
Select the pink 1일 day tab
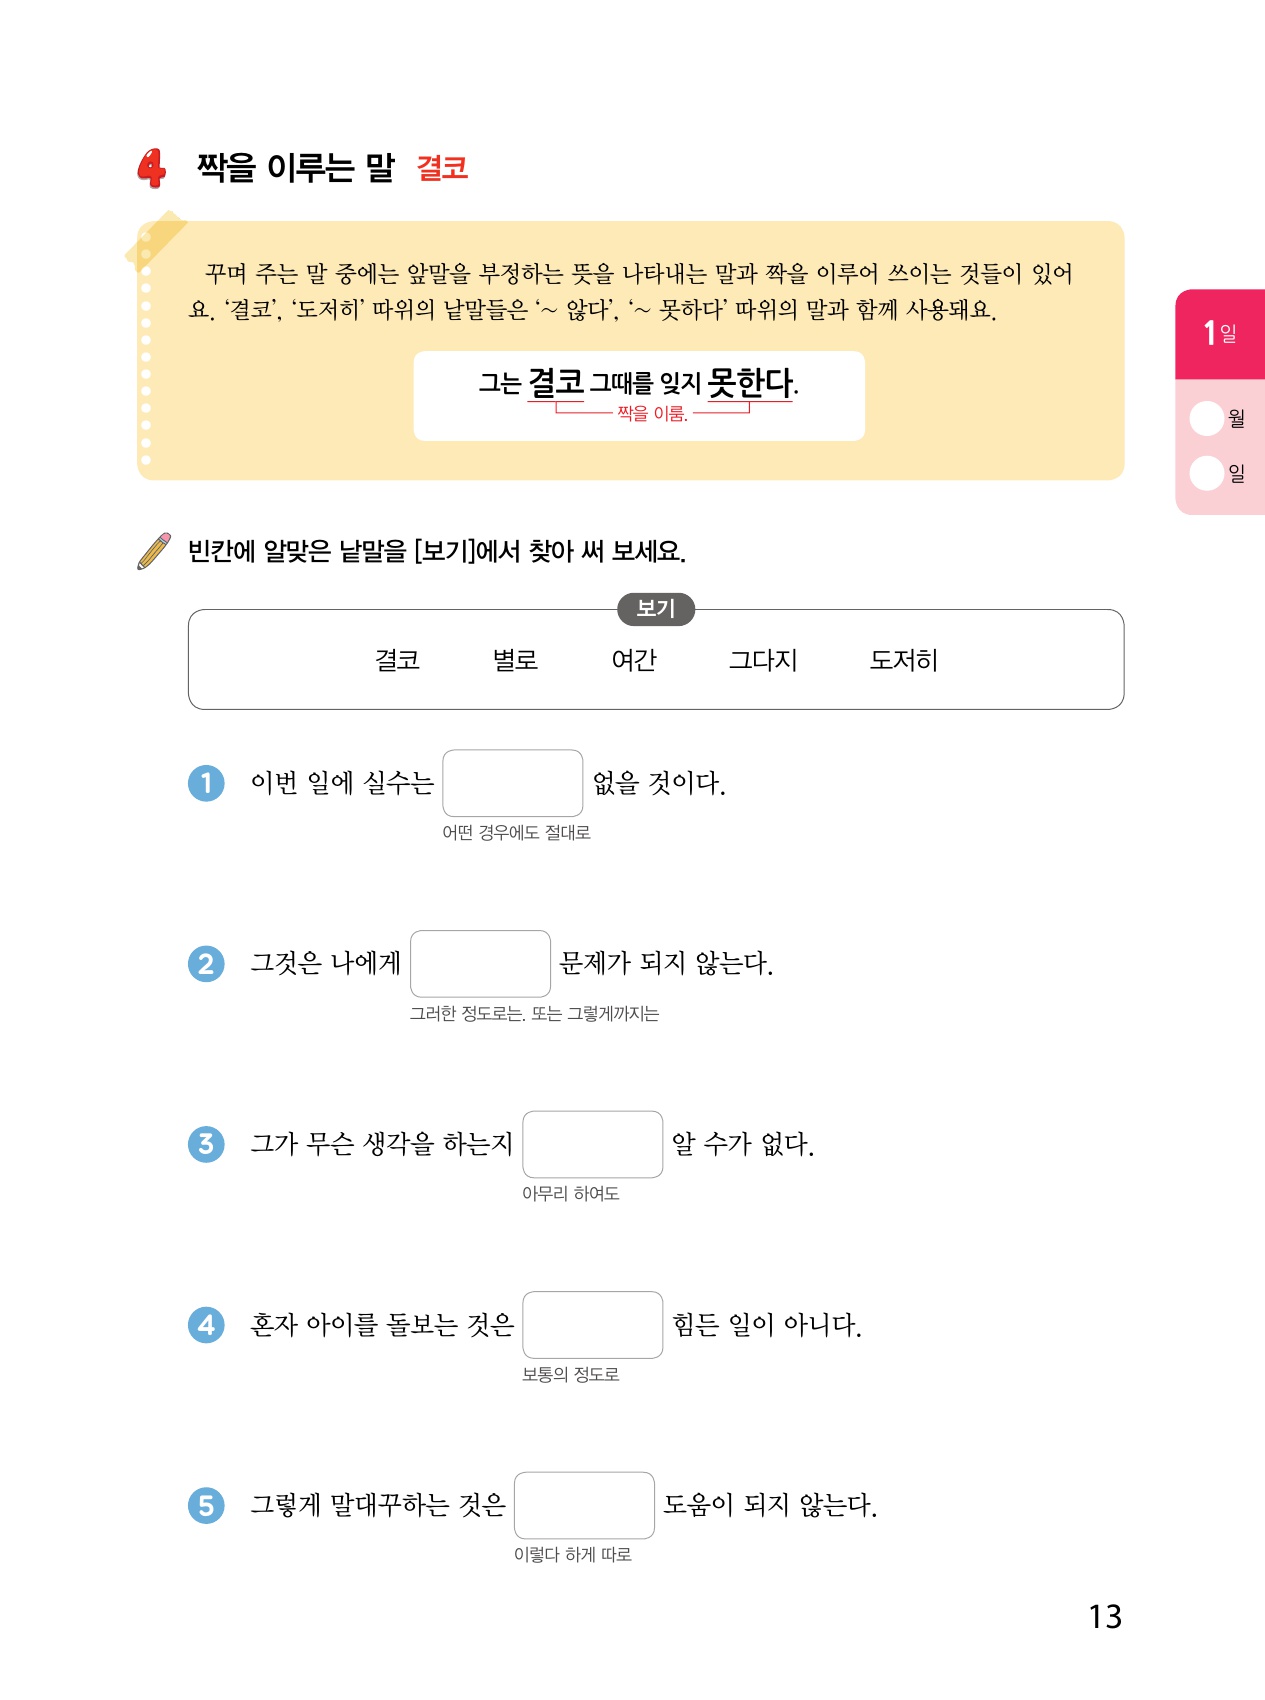pos(1220,334)
